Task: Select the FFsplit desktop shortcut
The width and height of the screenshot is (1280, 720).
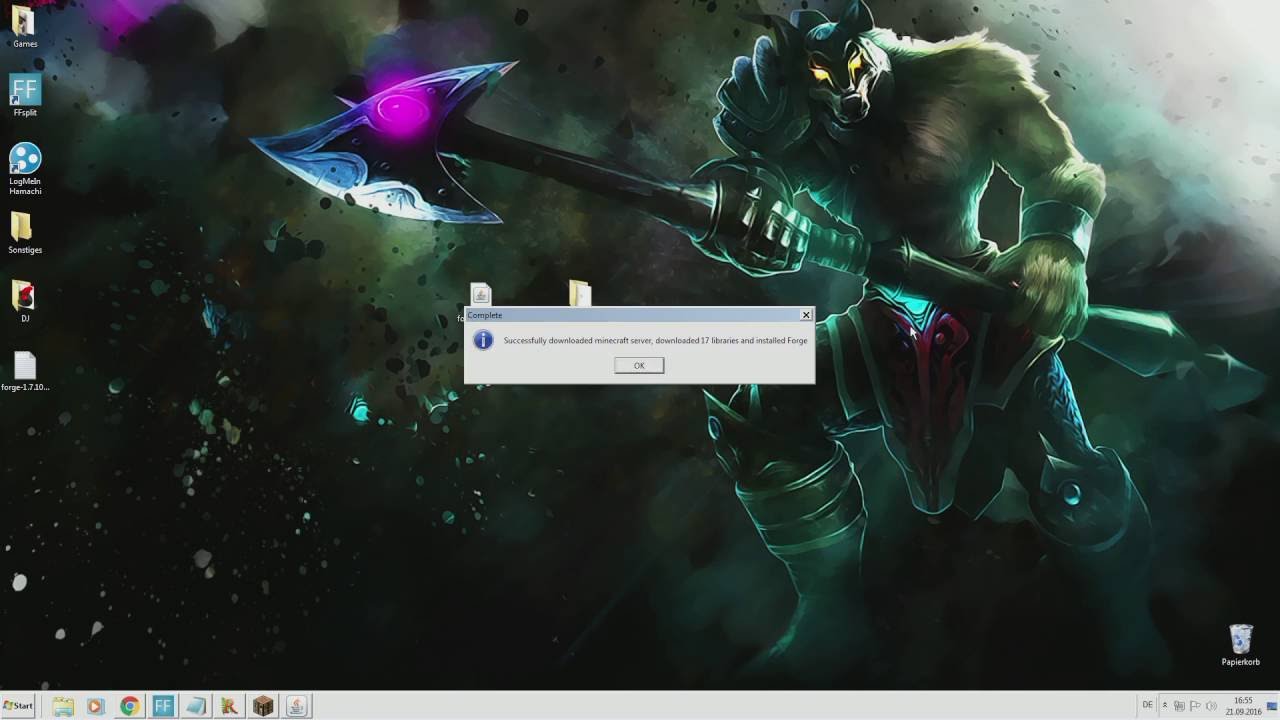Action: pos(25,95)
